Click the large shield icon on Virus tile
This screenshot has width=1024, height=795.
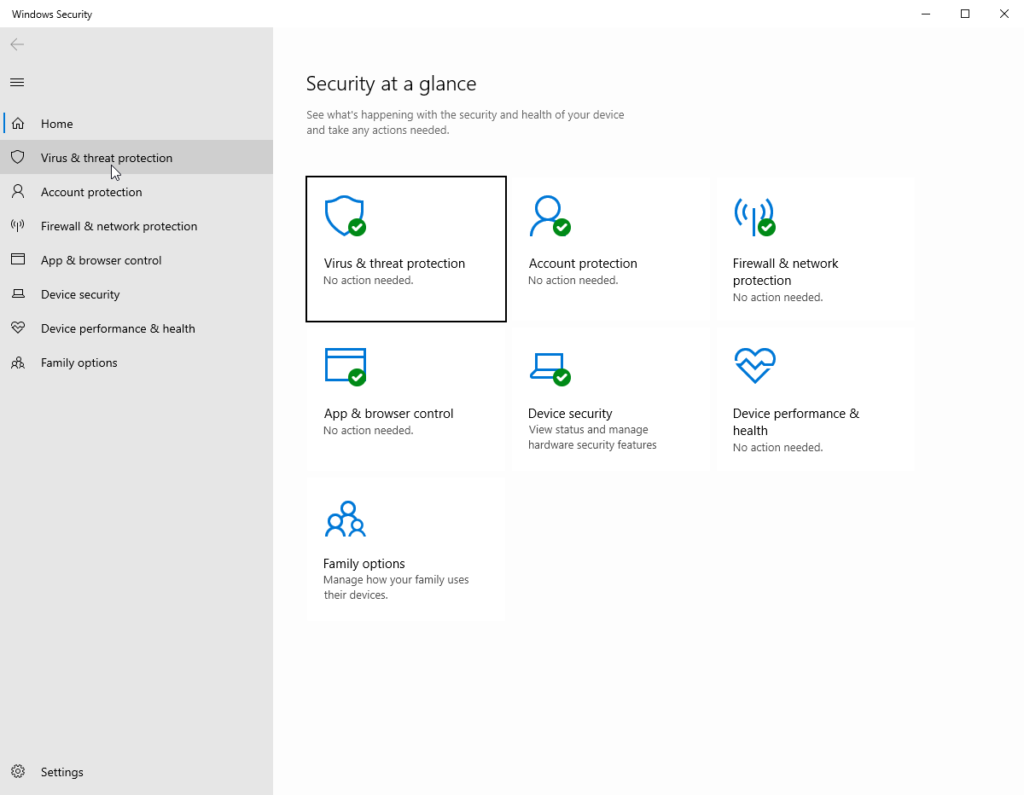point(345,216)
